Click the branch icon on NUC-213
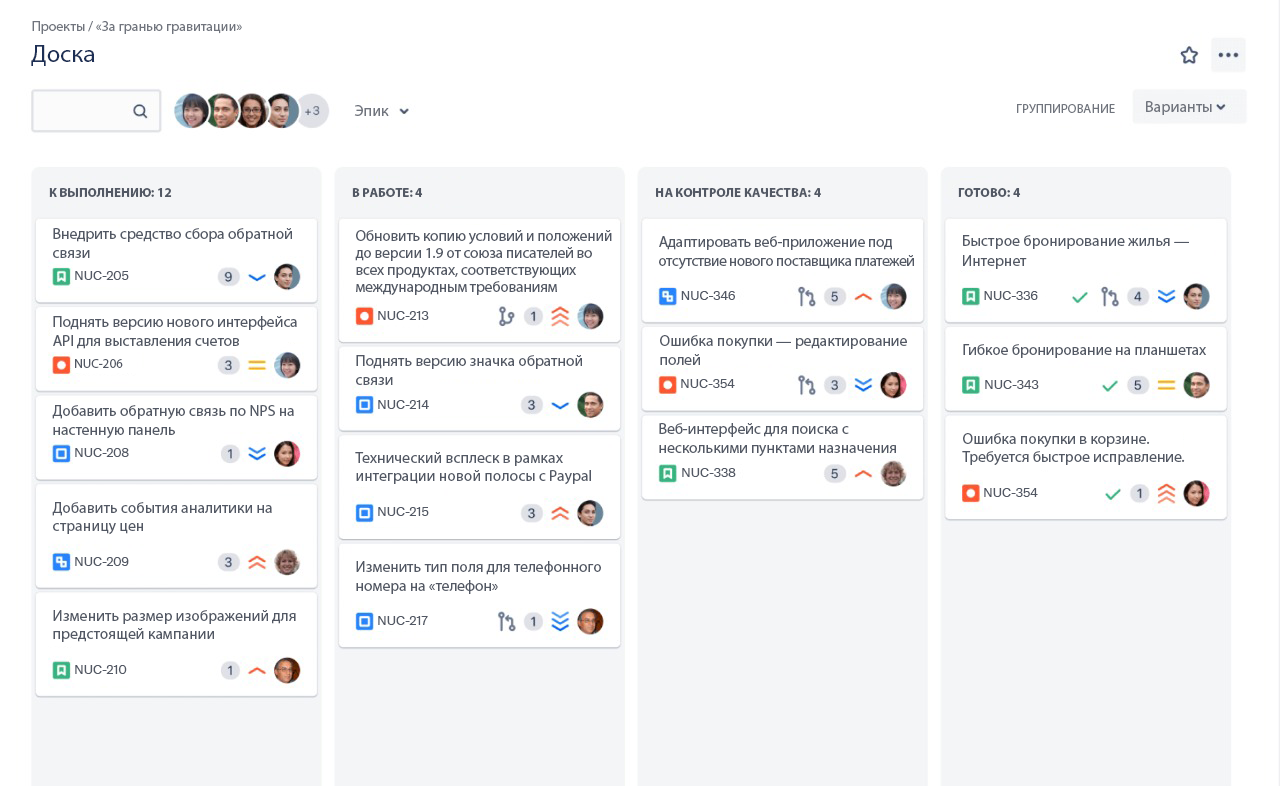1280x786 pixels. click(507, 317)
